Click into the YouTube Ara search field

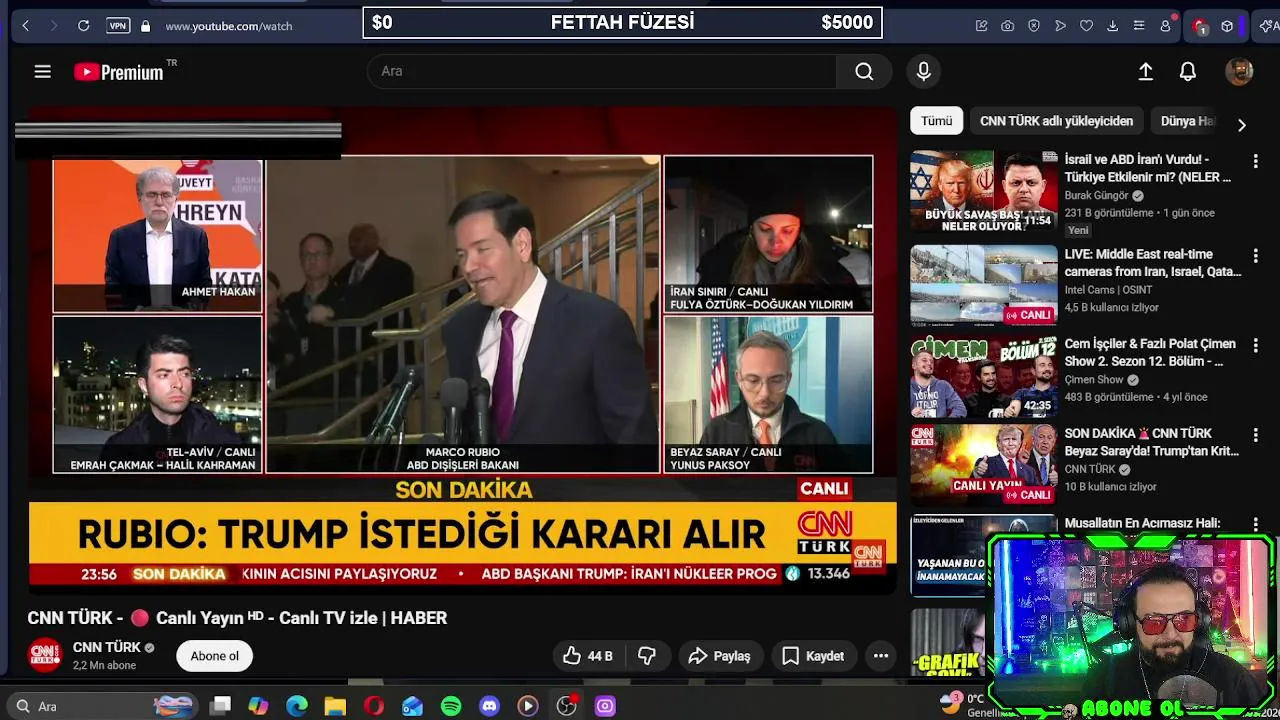[602, 71]
